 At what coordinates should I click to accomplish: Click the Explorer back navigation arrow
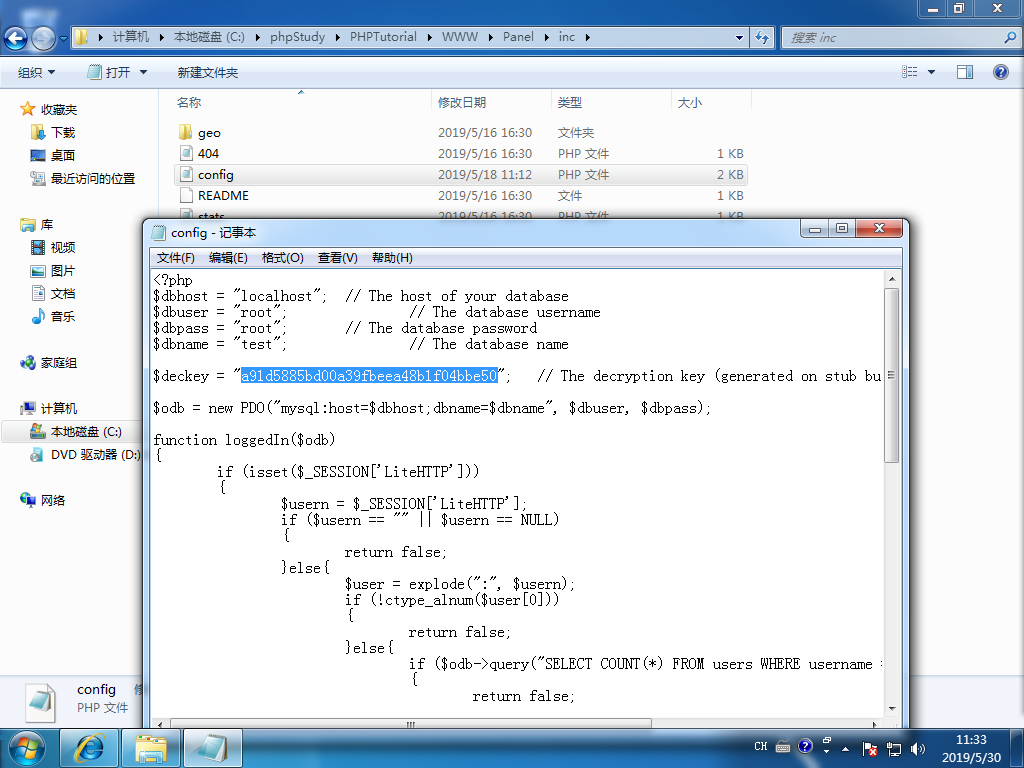pos(16,39)
